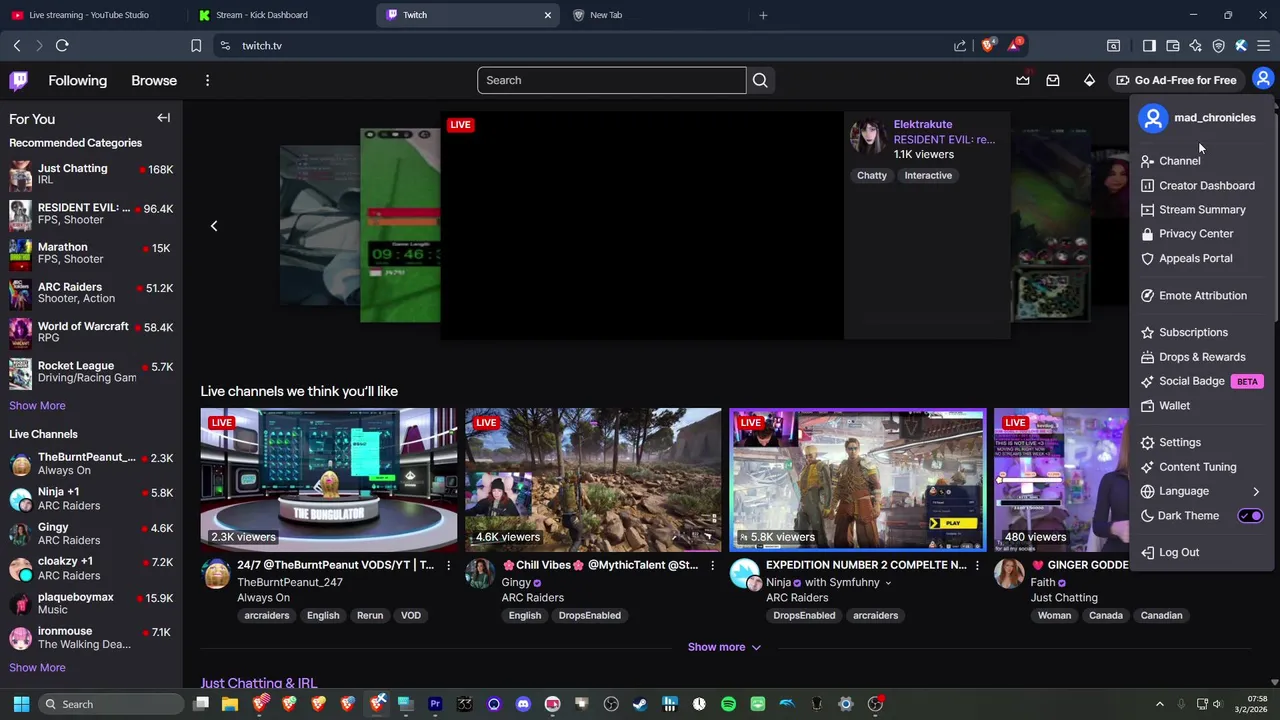Open the more options three-dot menu in Twitch header
The width and height of the screenshot is (1280, 720).
[x=207, y=81]
